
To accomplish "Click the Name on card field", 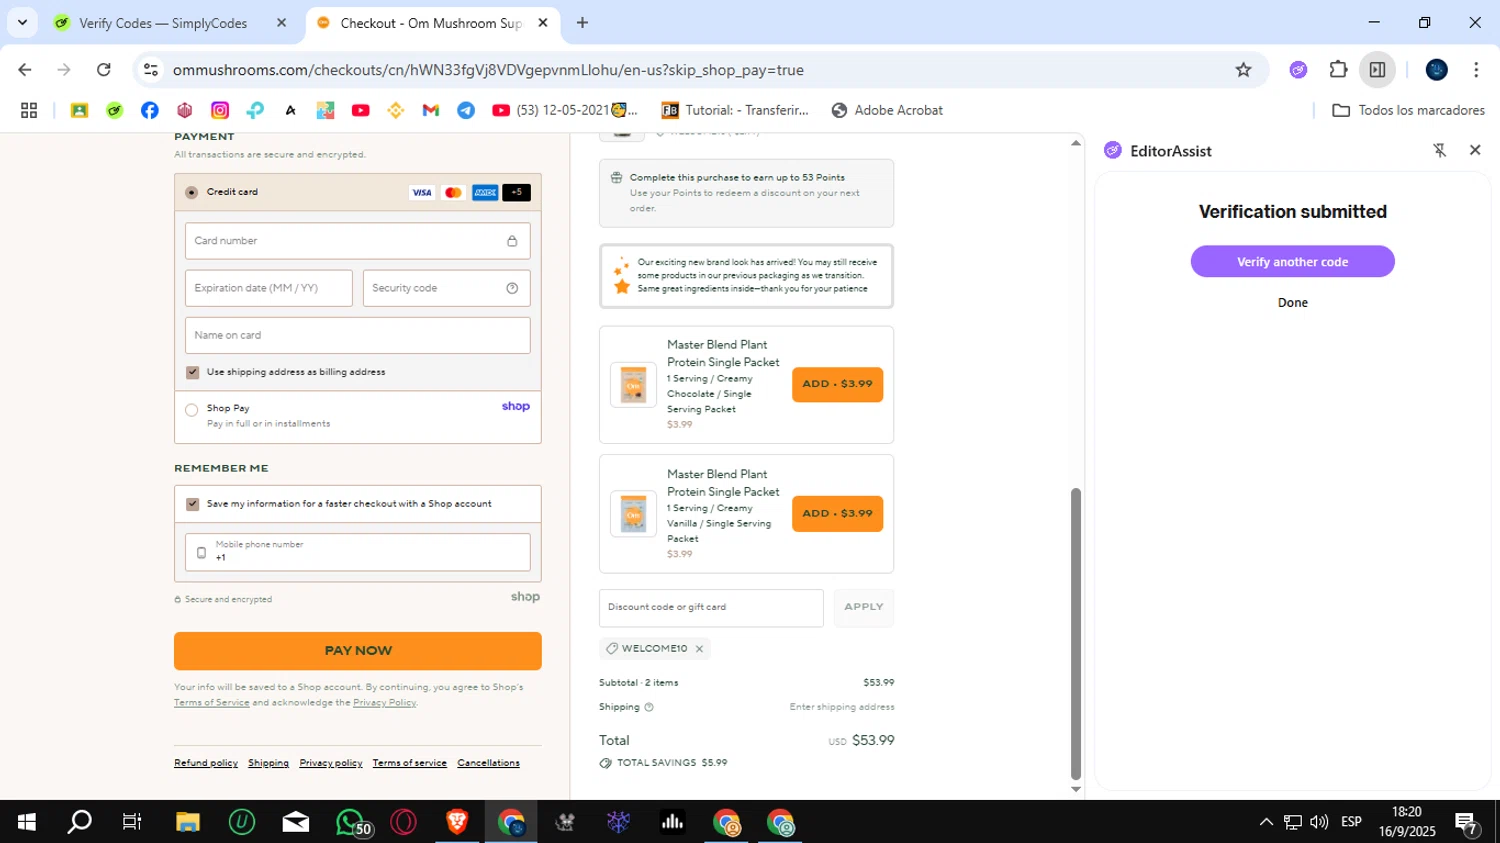I will (x=357, y=335).
